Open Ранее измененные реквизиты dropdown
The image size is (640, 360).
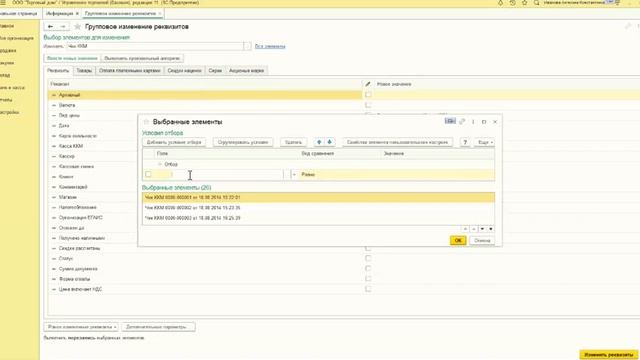click(x=81, y=327)
